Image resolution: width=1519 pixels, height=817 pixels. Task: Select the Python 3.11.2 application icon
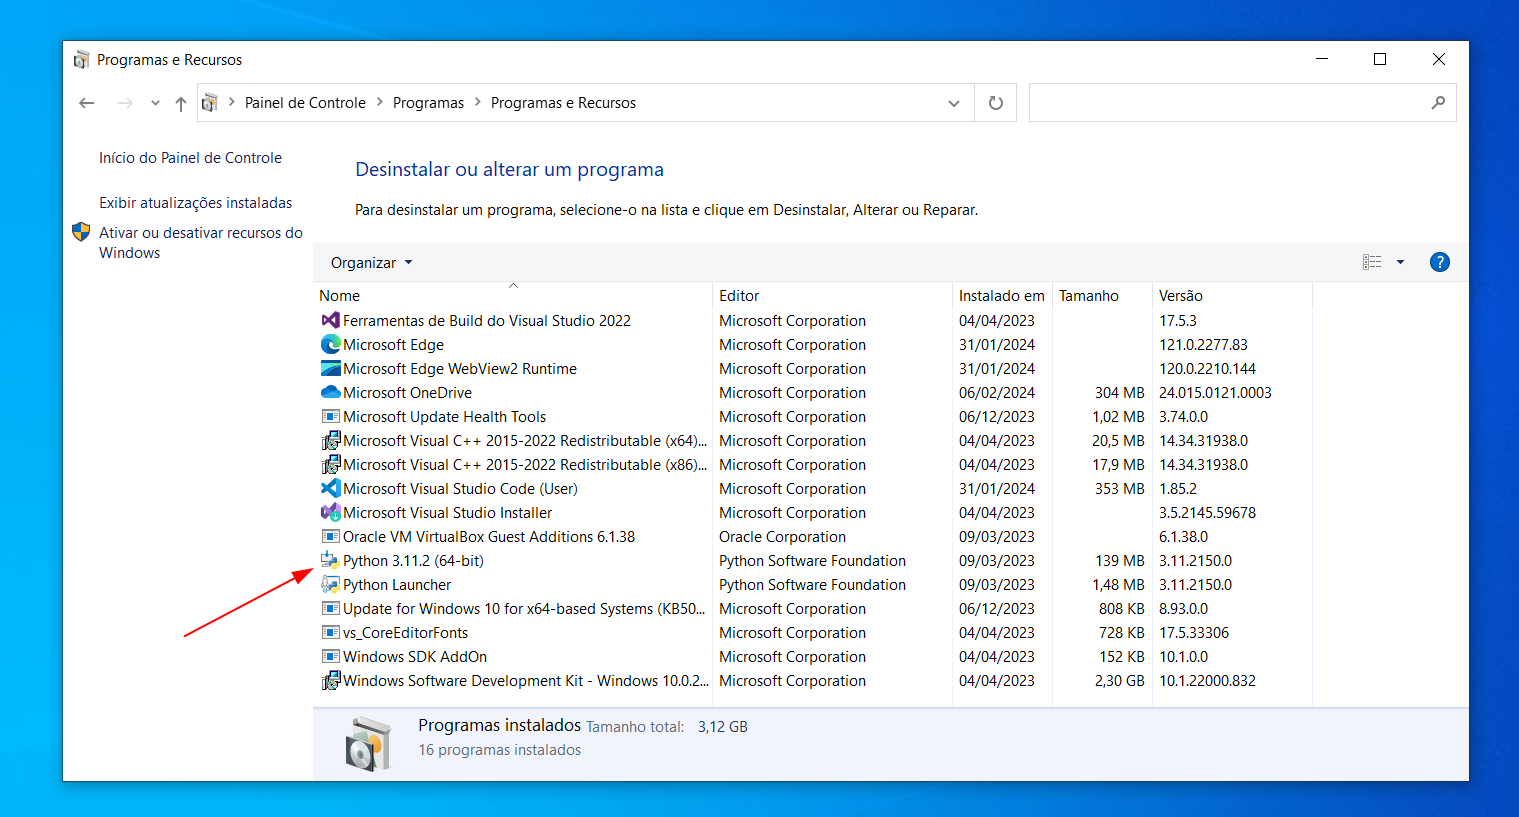pos(331,560)
